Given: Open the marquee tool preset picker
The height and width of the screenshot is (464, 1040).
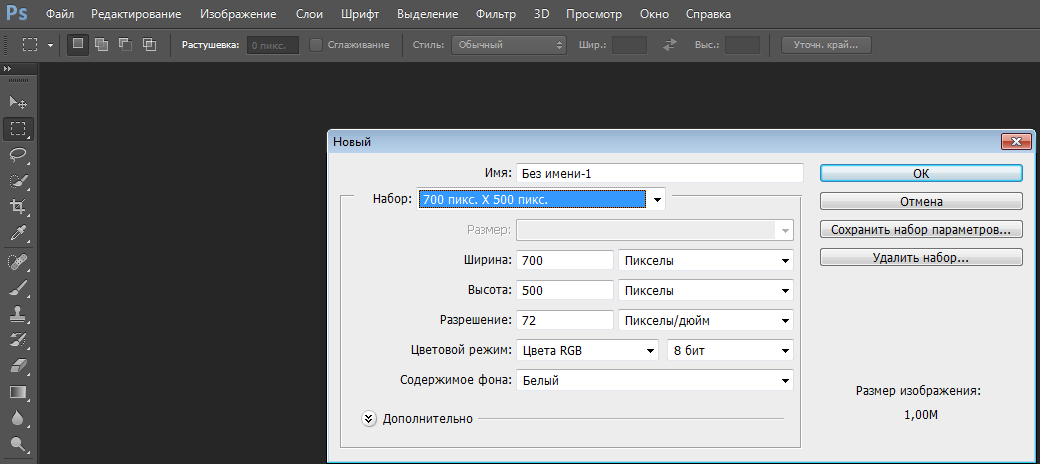Looking at the screenshot, I should click(x=50, y=45).
